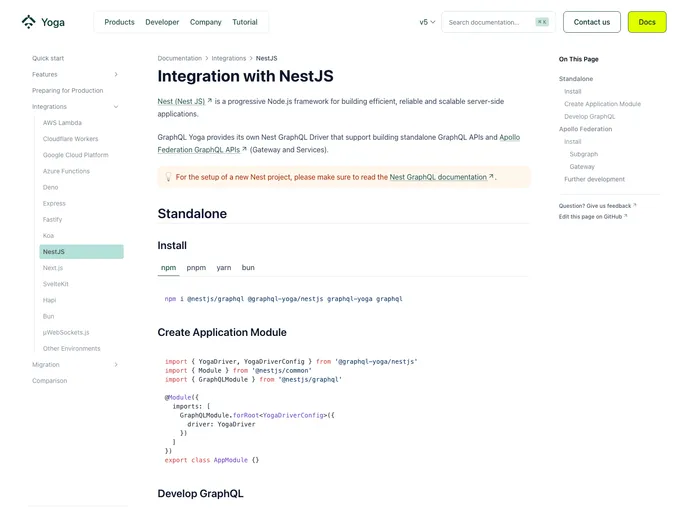Viewport: 688px width, 512px height.
Task: Switch to the bun install tab
Action: [x=248, y=268]
